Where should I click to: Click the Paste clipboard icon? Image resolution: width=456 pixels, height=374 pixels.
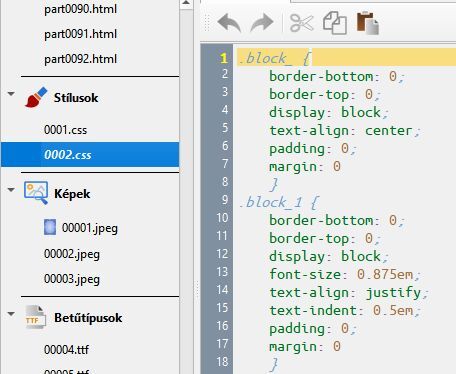pos(368,23)
